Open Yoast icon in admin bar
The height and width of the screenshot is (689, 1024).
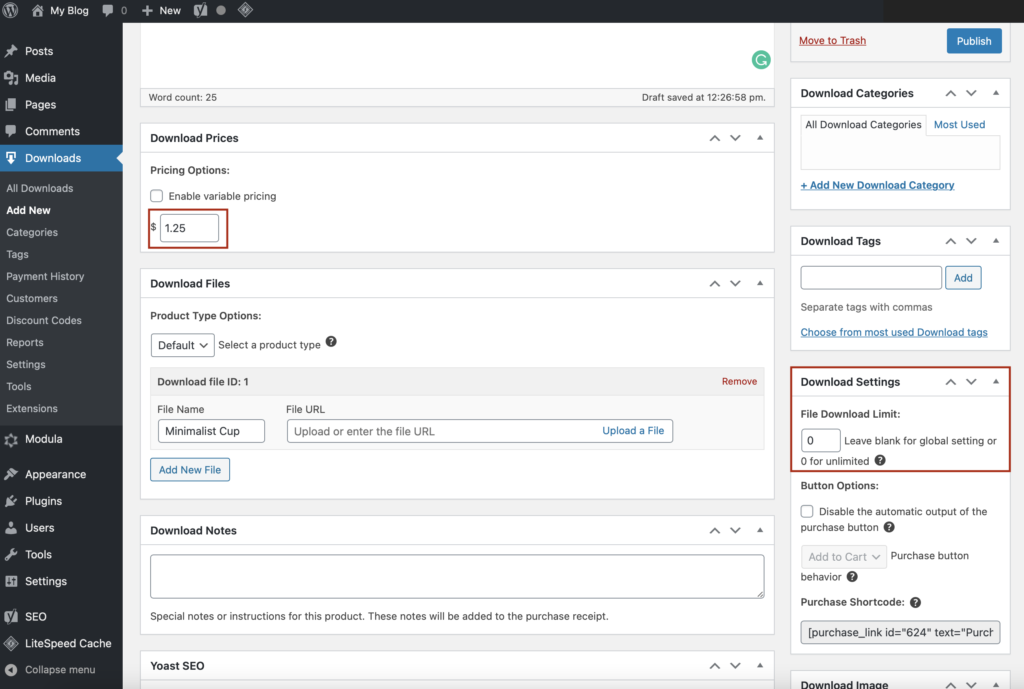[x=200, y=10]
